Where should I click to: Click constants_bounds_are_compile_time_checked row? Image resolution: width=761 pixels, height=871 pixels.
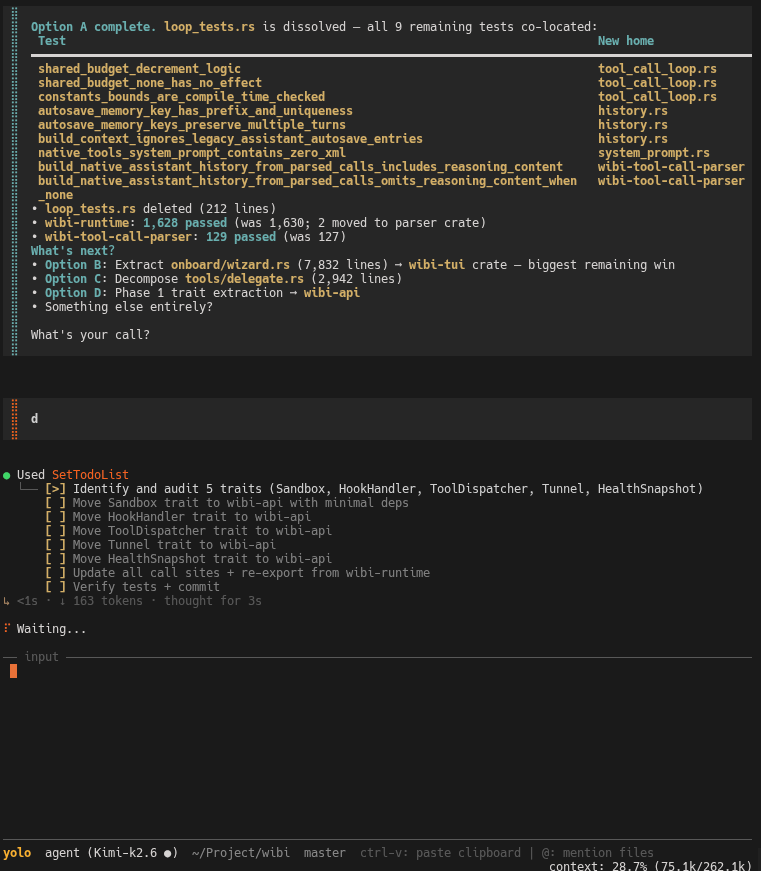pyautogui.click(x=182, y=97)
